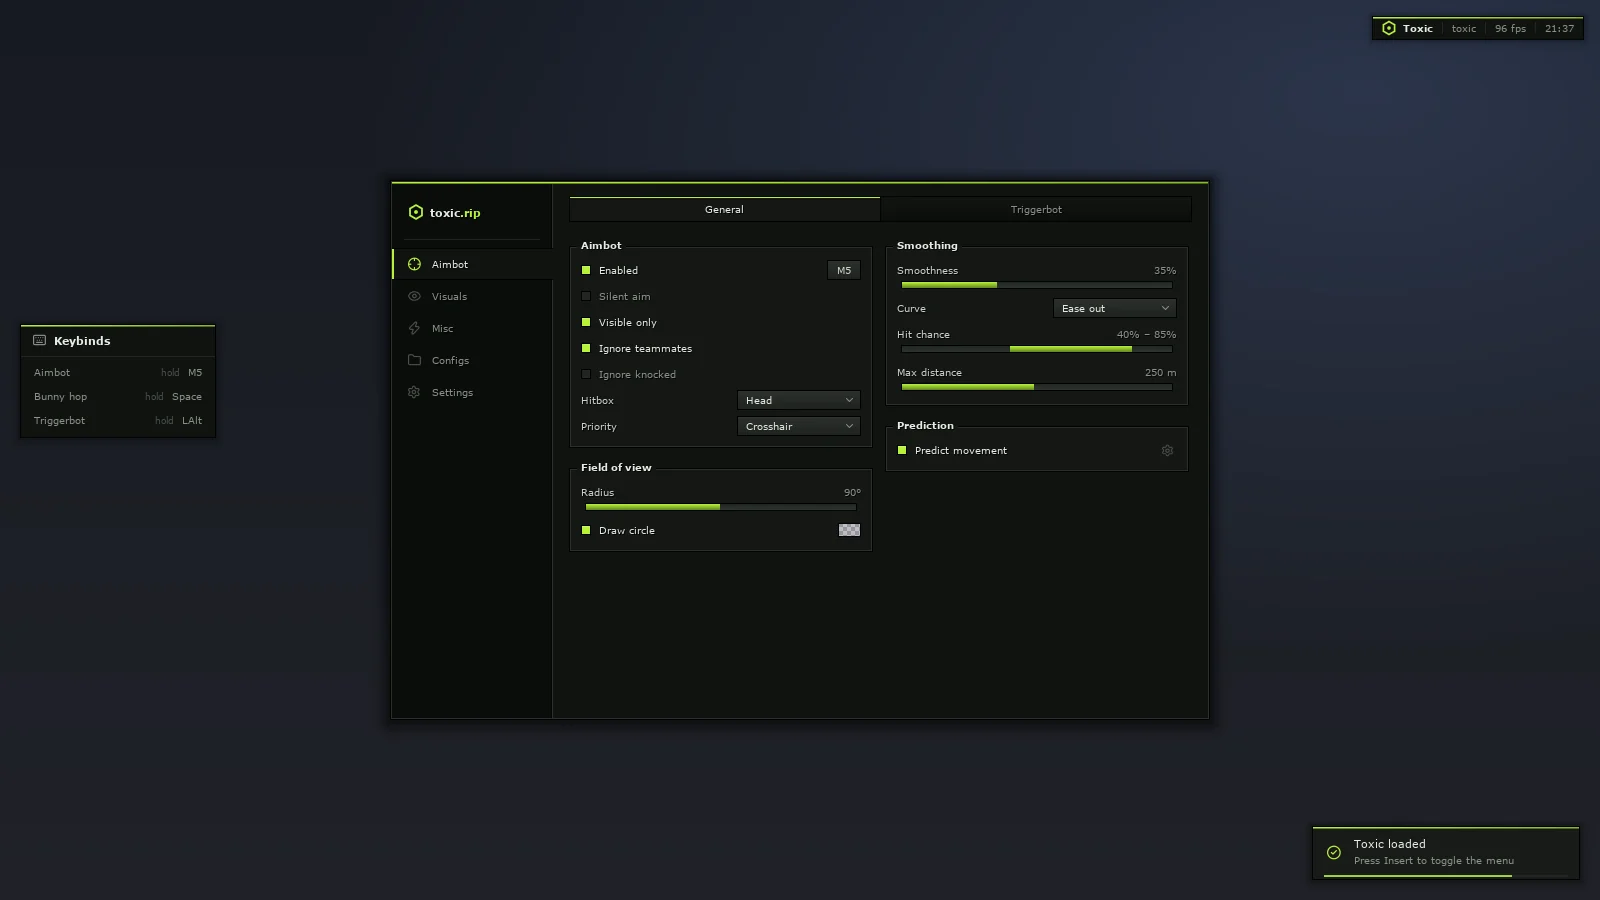Open the Curve dropdown showing Ease out
1600x900 pixels.
(x=1115, y=308)
